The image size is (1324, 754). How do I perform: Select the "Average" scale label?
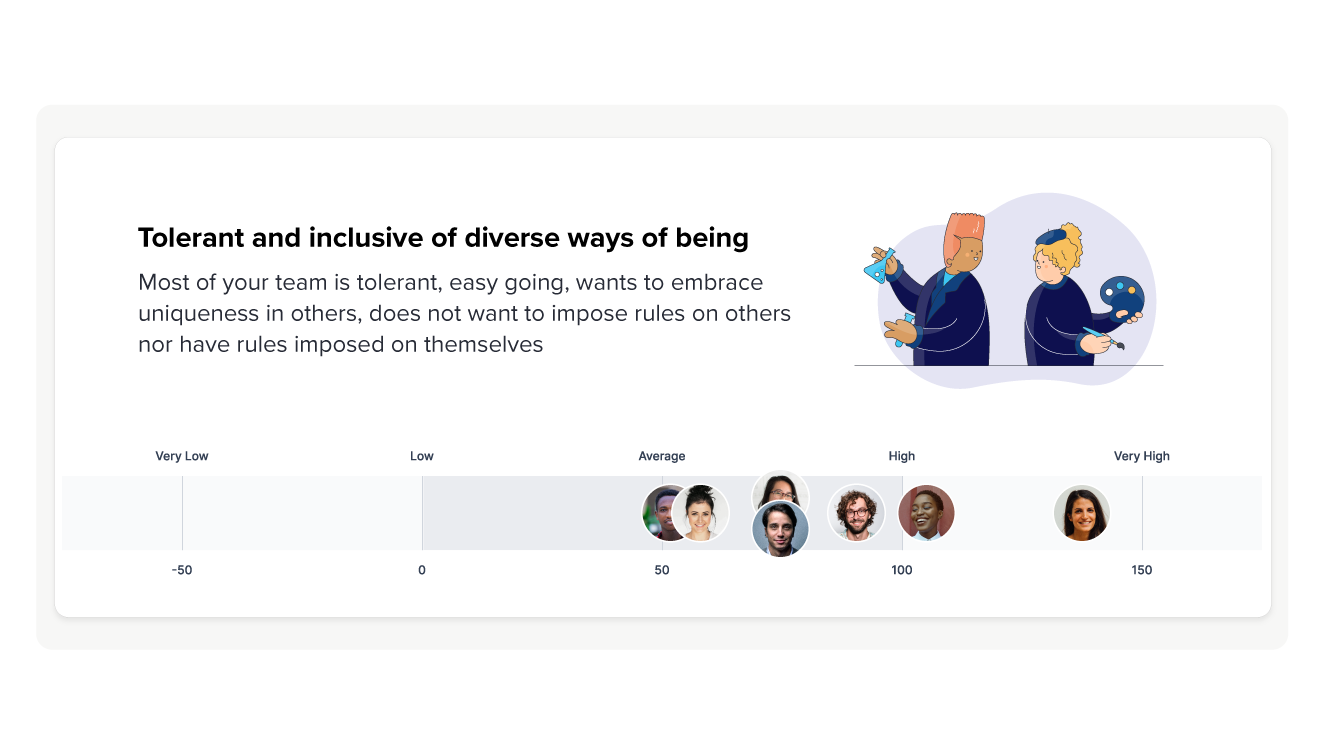(662, 456)
